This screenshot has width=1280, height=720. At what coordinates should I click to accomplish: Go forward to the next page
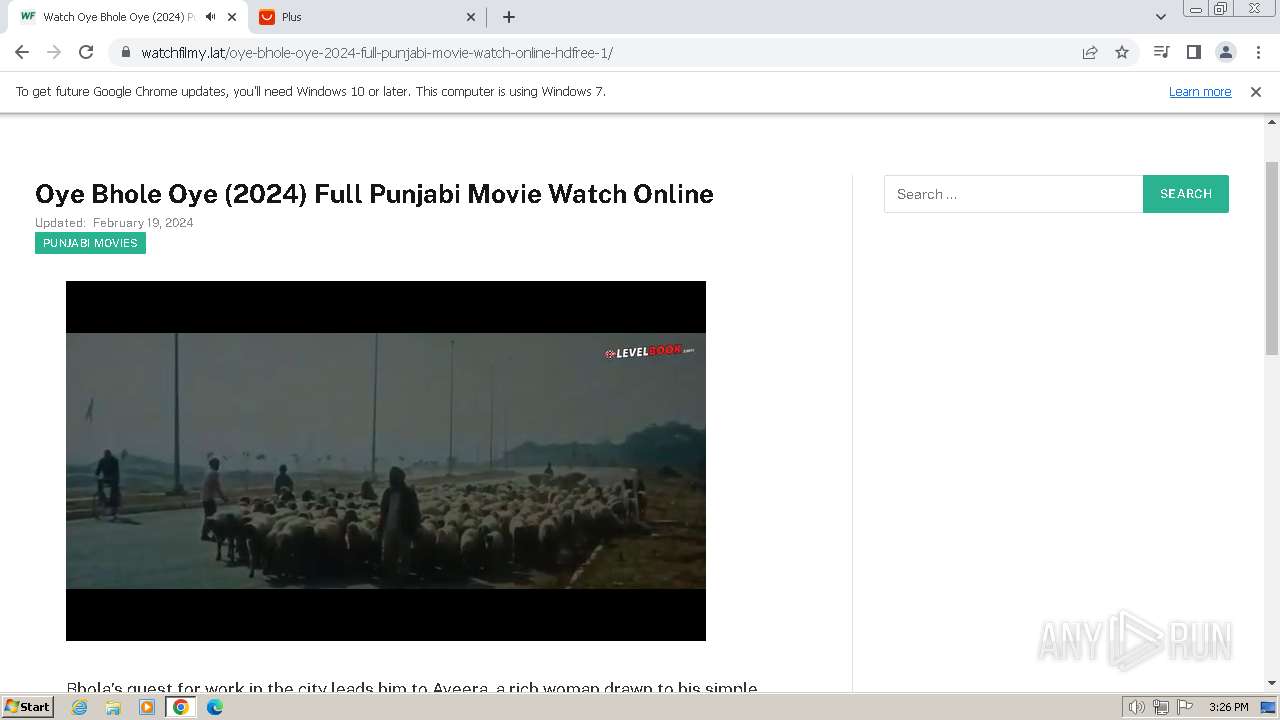pos(54,52)
